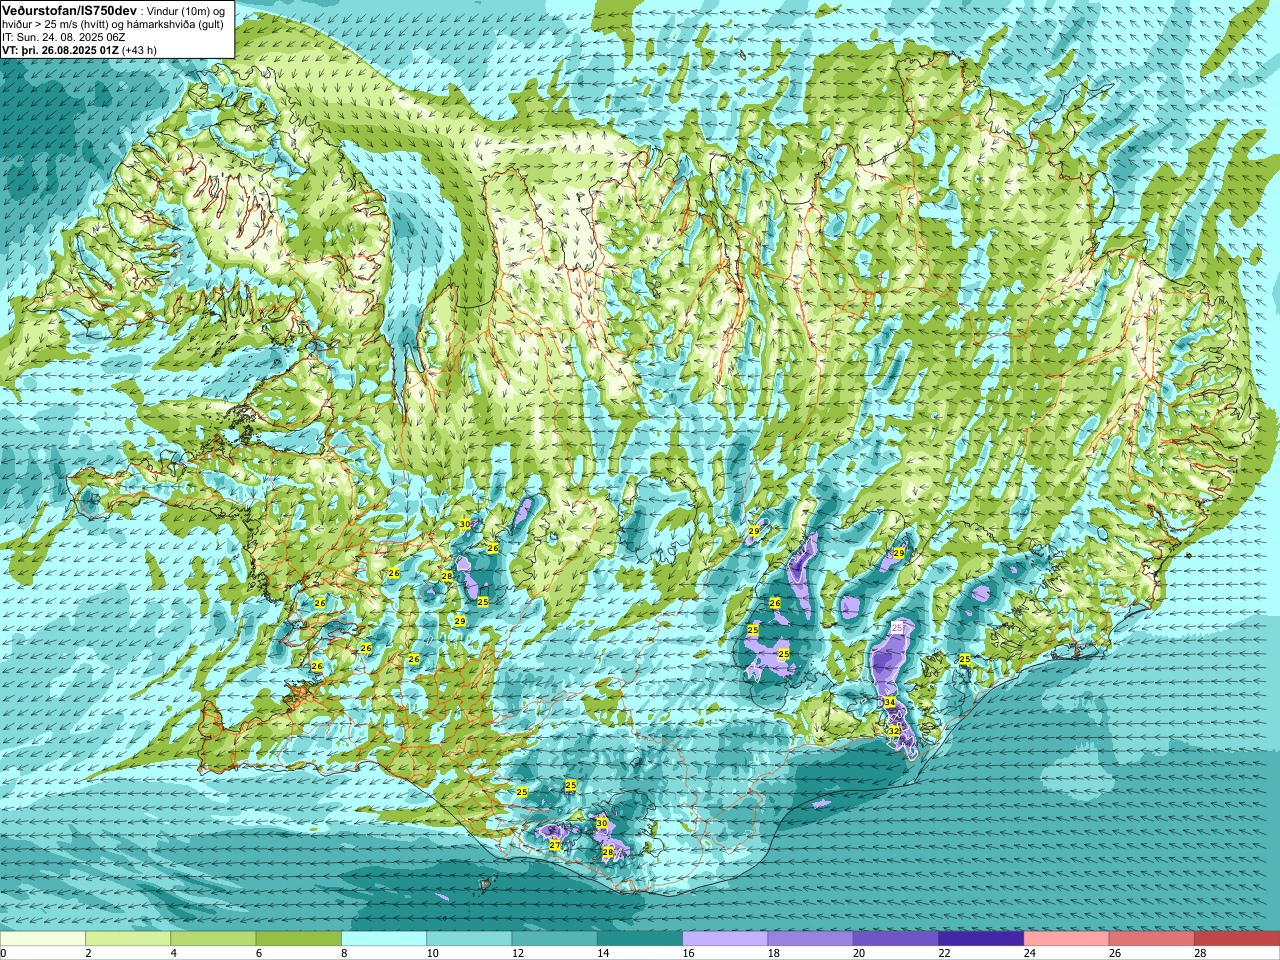
Task: Click the '0' tick on the legend scale
Action: pyautogui.click(x=3, y=953)
